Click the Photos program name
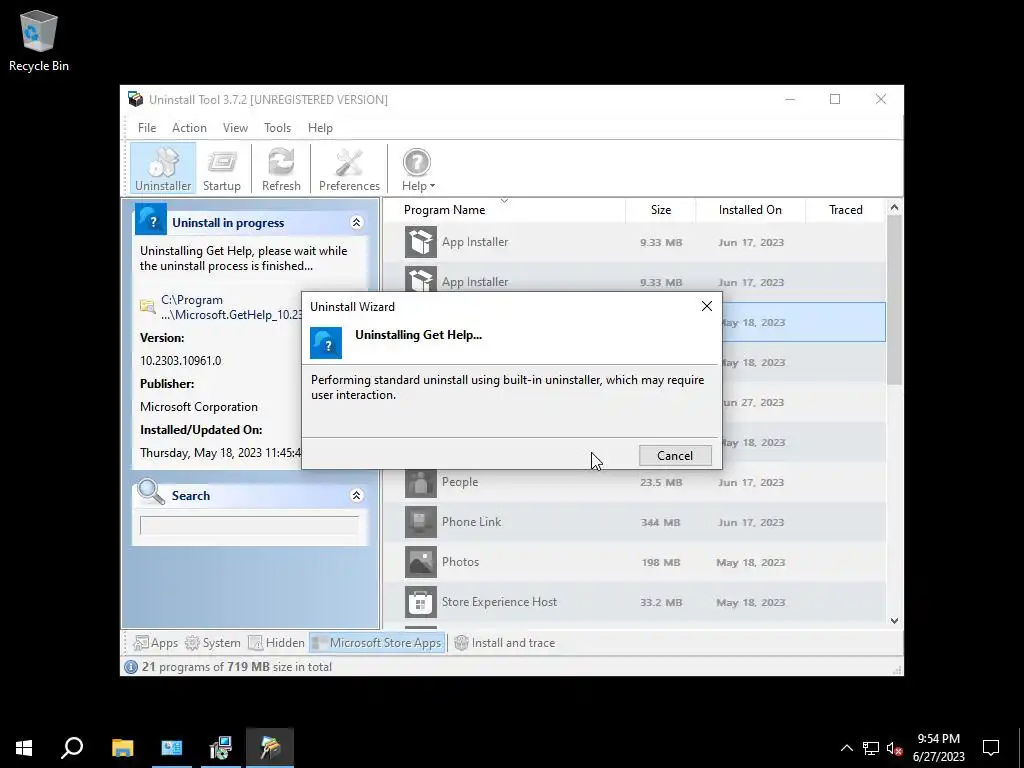 coord(460,562)
